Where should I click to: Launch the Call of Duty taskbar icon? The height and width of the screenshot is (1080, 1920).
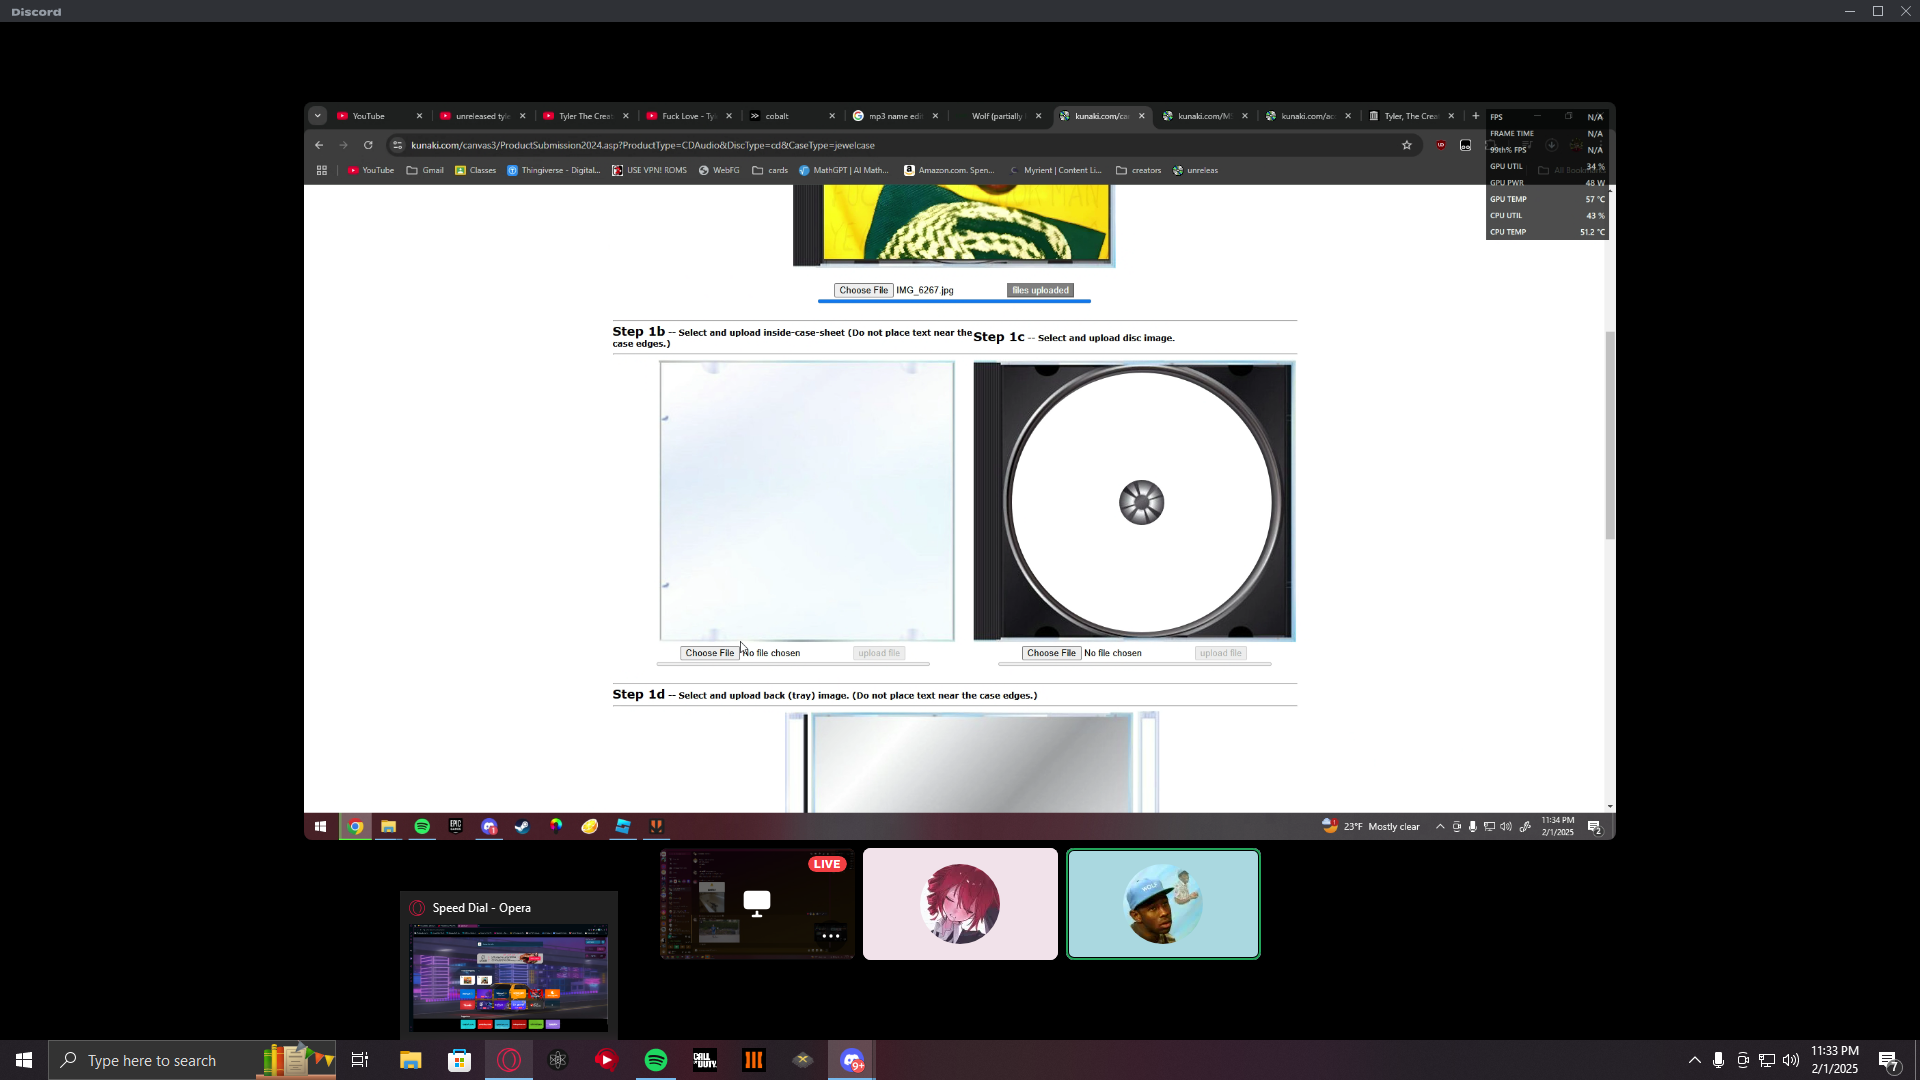tap(705, 1060)
